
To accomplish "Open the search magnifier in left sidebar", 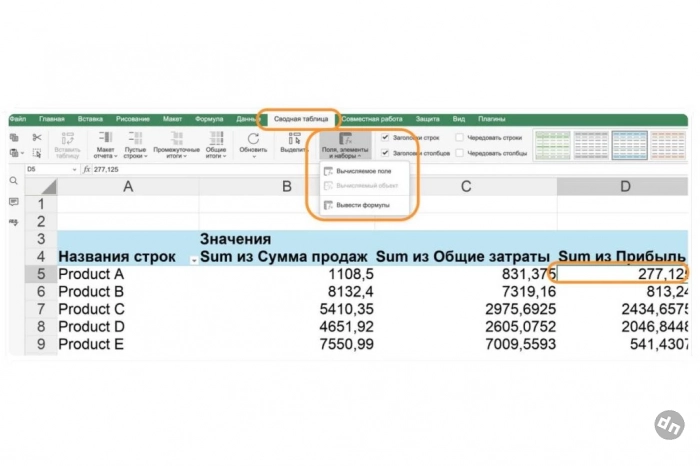I will point(14,181).
